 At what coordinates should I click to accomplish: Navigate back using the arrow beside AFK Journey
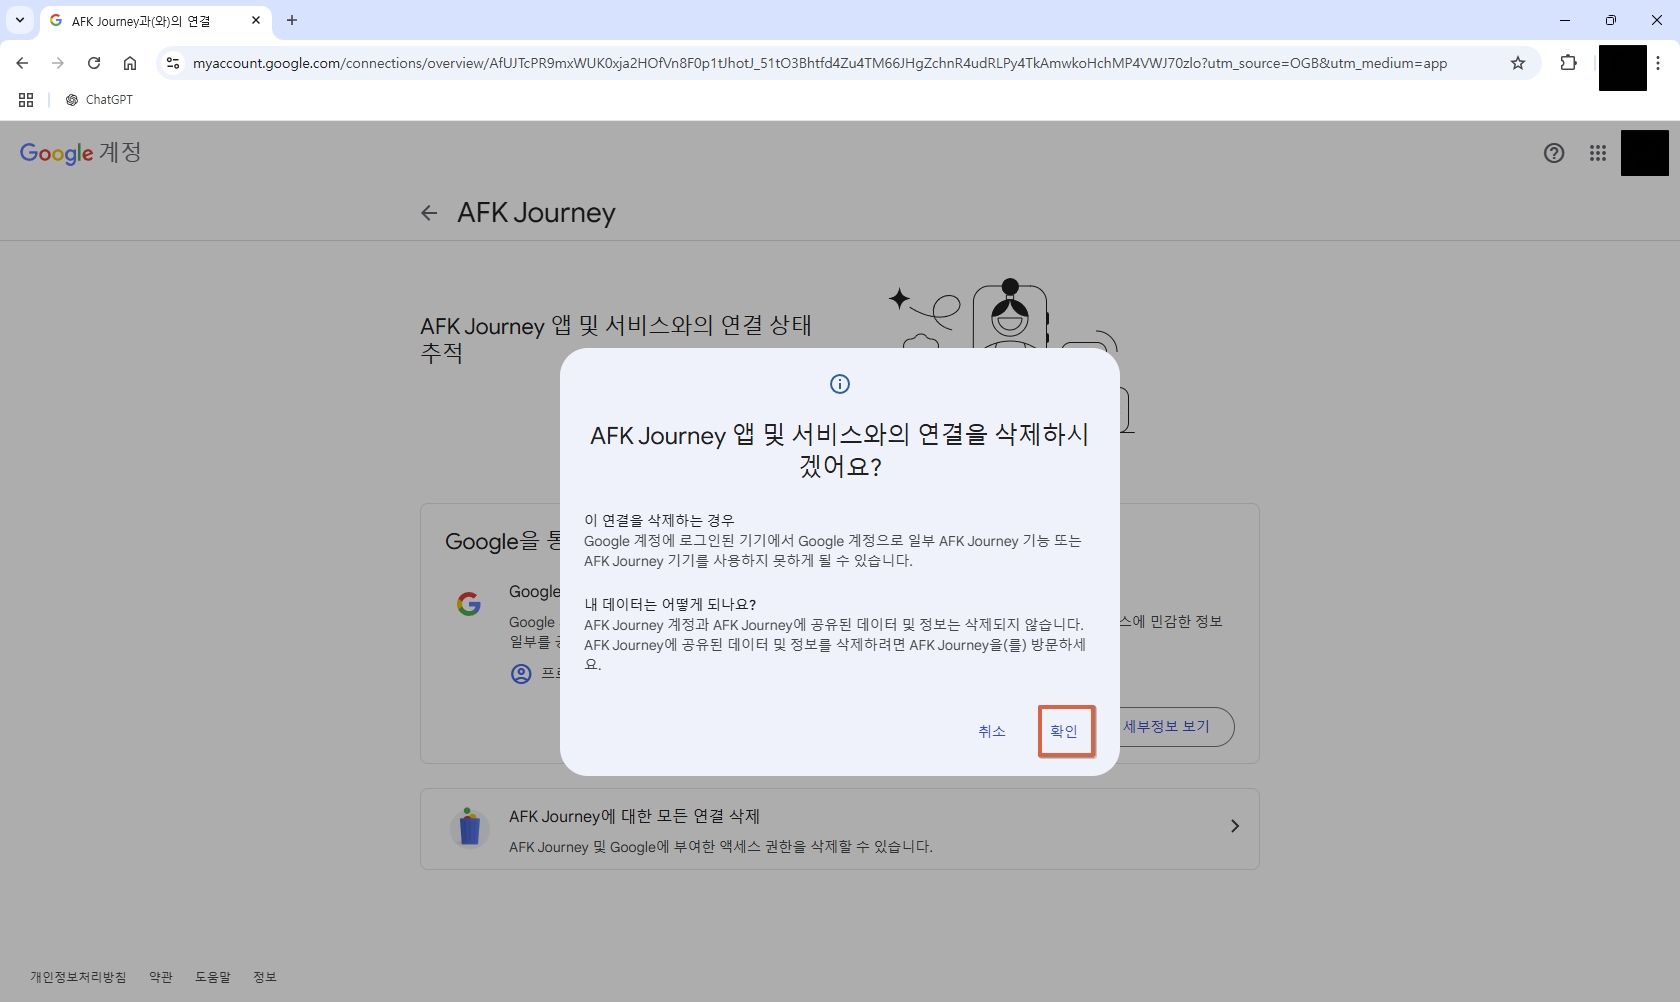pos(429,213)
